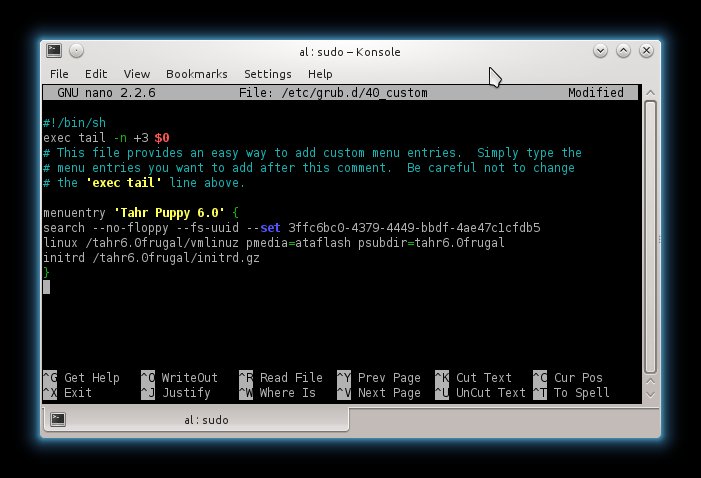The height and width of the screenshot is (478, 701).
Task: Open the Settings menu
Action: (268, 74)
